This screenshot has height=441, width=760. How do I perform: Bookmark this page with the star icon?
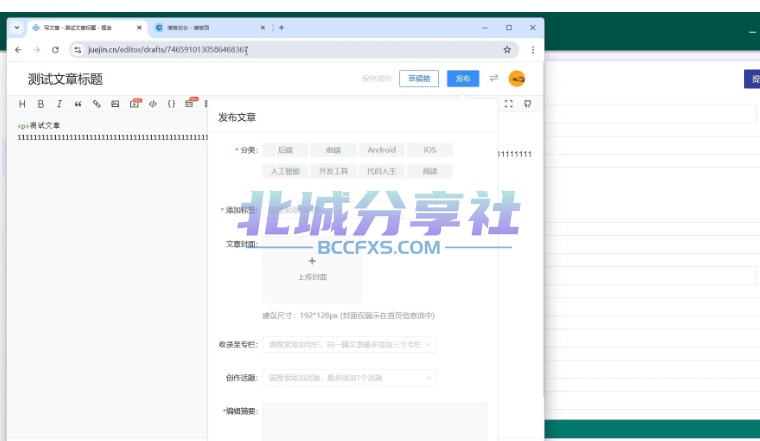point(507,49)
